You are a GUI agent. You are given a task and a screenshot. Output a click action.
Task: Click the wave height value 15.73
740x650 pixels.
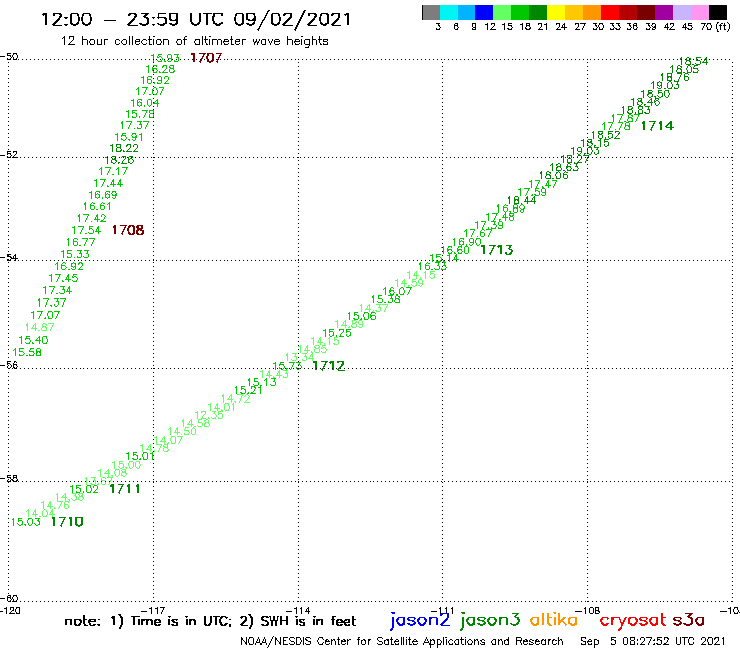pyautogui.click(x=287, y=366)
